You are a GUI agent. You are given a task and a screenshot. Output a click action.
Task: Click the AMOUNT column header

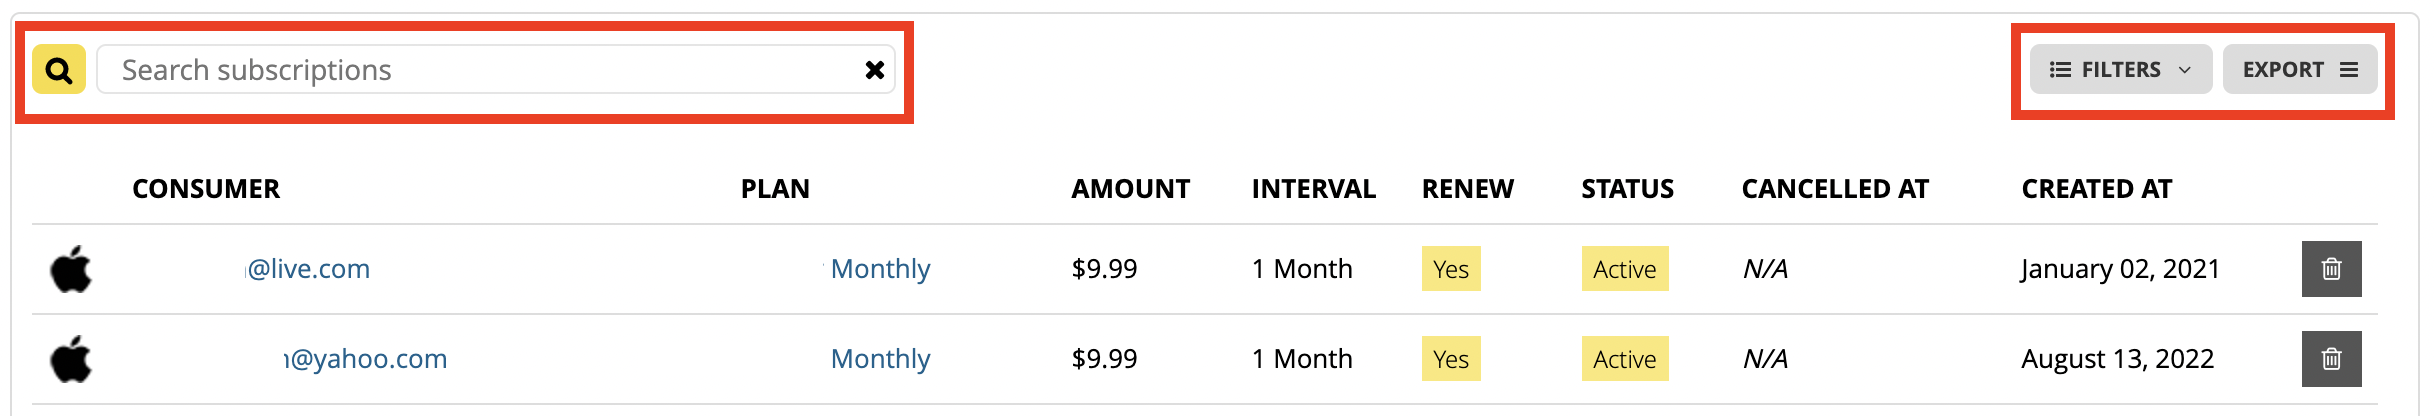pyautogui.click(x=1130, y=189)
